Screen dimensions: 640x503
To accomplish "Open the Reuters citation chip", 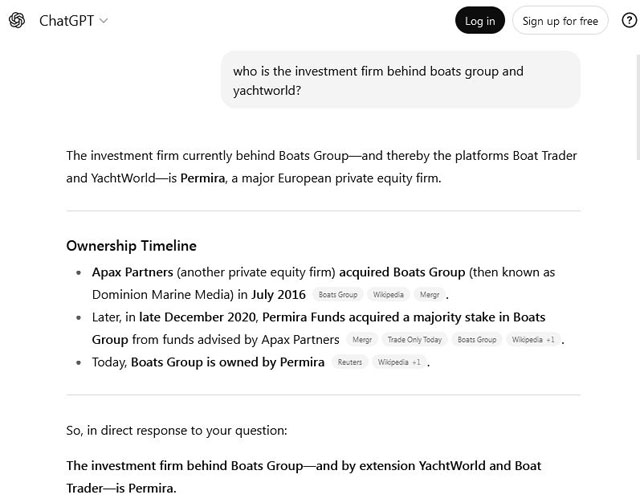I will tap(350, 362).
